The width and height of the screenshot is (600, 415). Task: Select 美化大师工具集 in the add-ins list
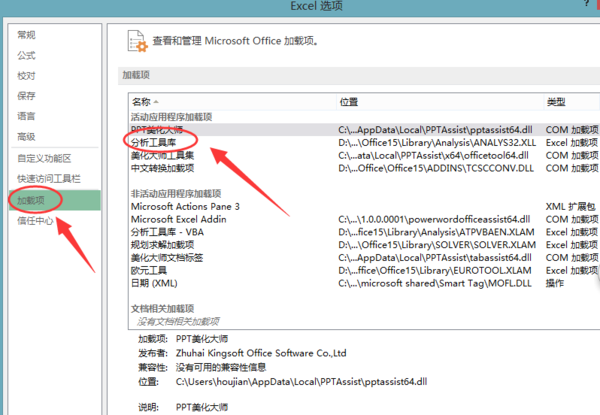163,155
